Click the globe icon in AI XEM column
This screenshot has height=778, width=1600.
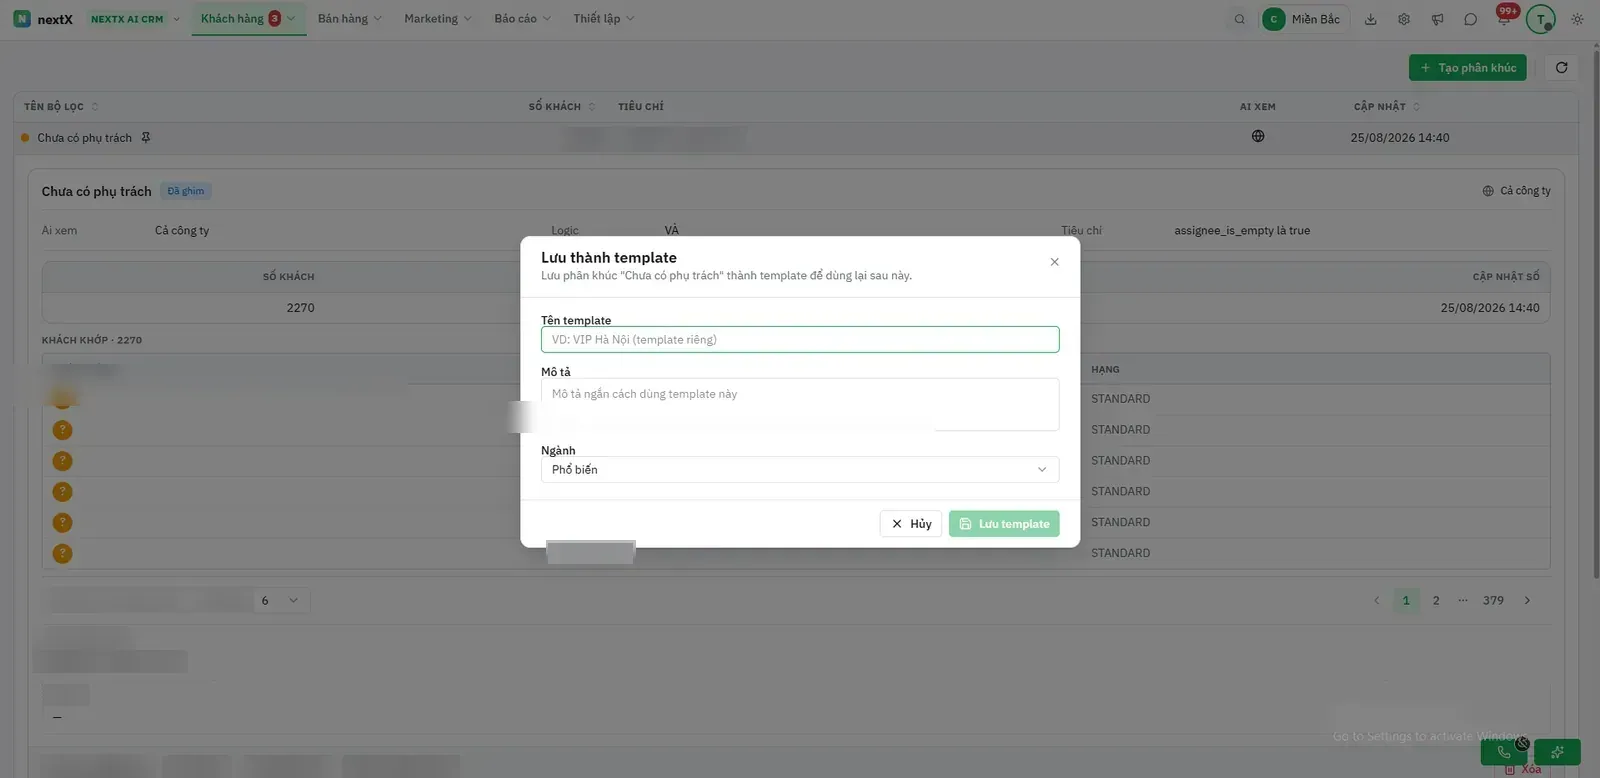pyautogui.click(x=1258, y=137)
